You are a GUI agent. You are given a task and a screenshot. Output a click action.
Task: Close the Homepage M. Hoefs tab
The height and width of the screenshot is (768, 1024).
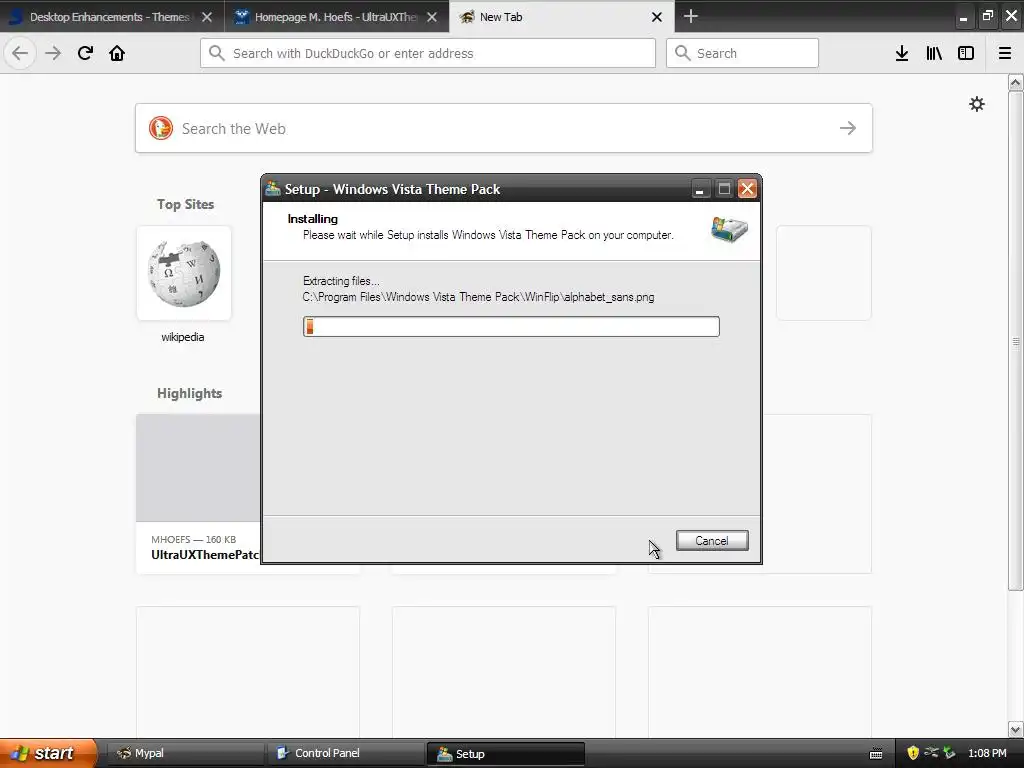[x=432, y=17]
